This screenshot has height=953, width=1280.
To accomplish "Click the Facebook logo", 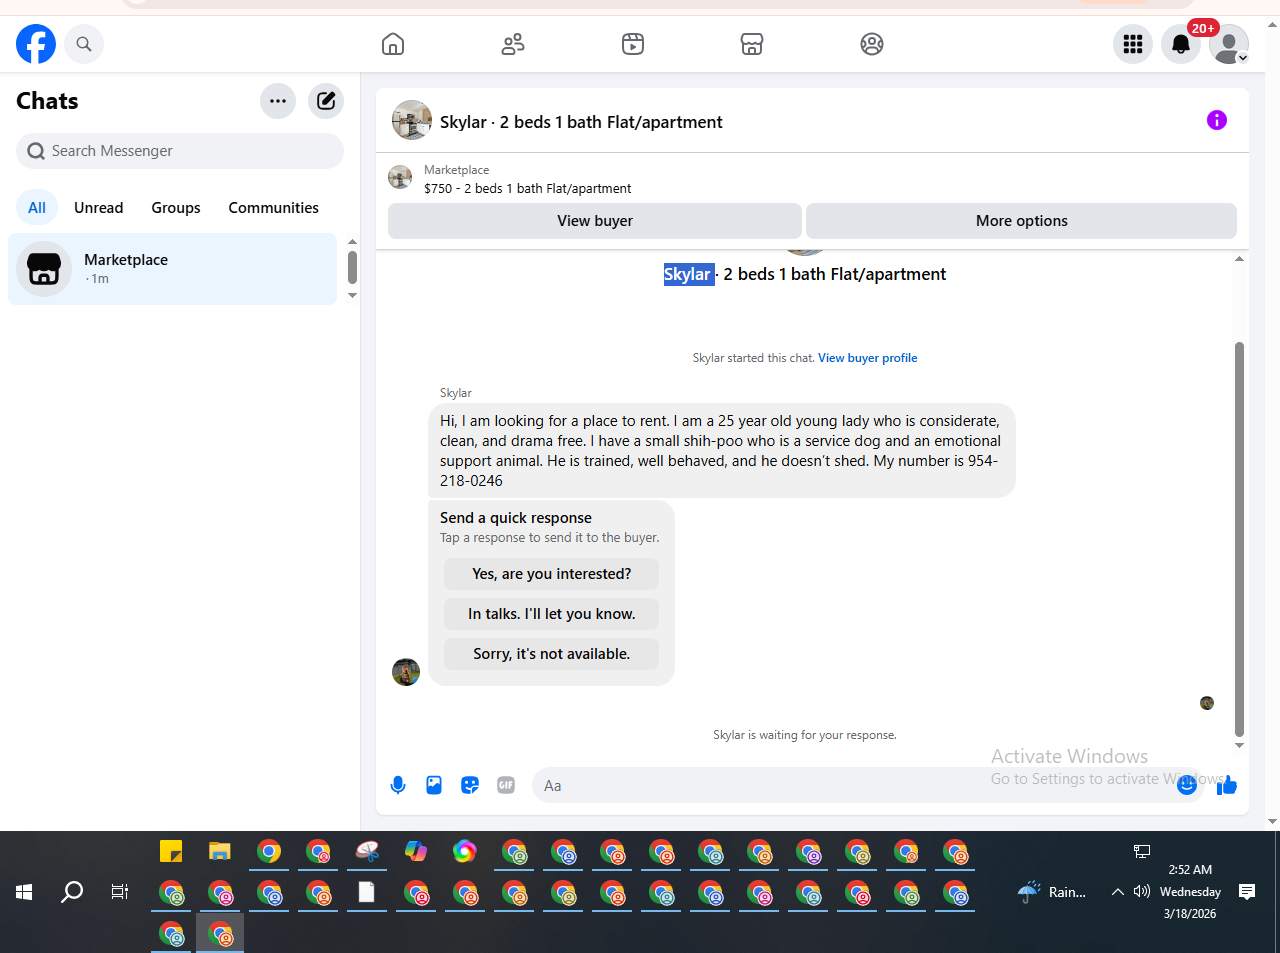I will (36, 44).
